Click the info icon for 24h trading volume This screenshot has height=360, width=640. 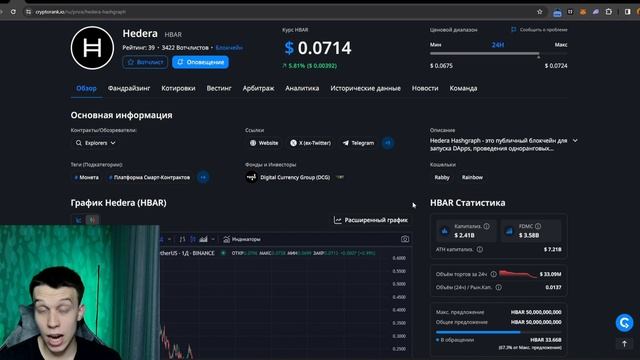point(493,274)
